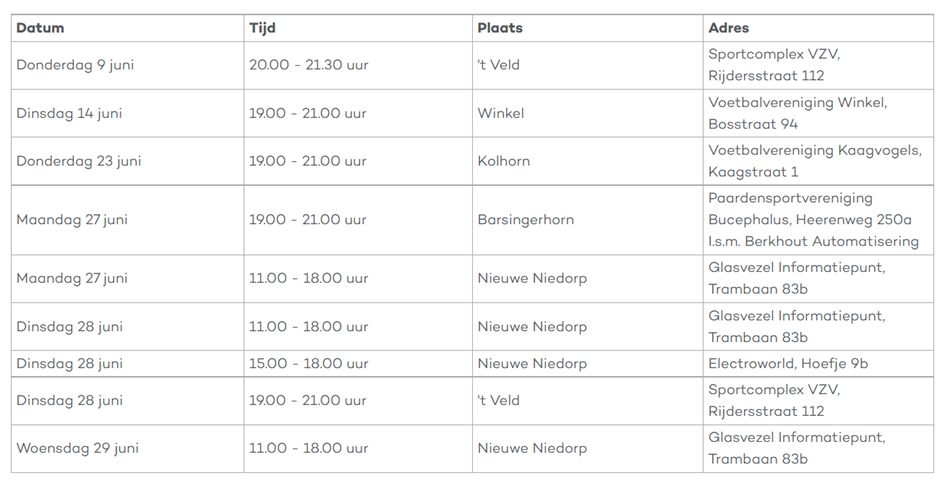Click the Donderdag 9 juni date cell
Screen dimensions: 945x486
click(75, 65)
